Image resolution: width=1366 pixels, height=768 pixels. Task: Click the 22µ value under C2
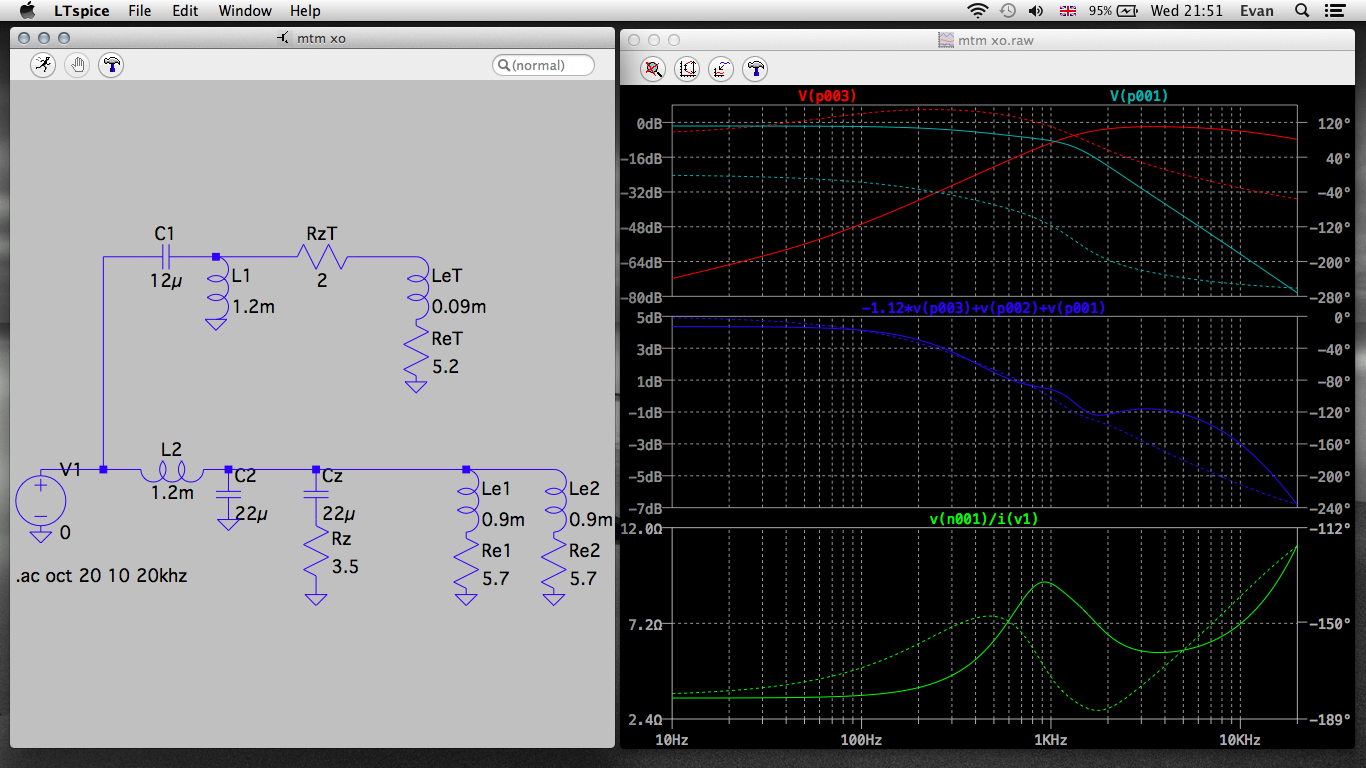pos(251,513)
